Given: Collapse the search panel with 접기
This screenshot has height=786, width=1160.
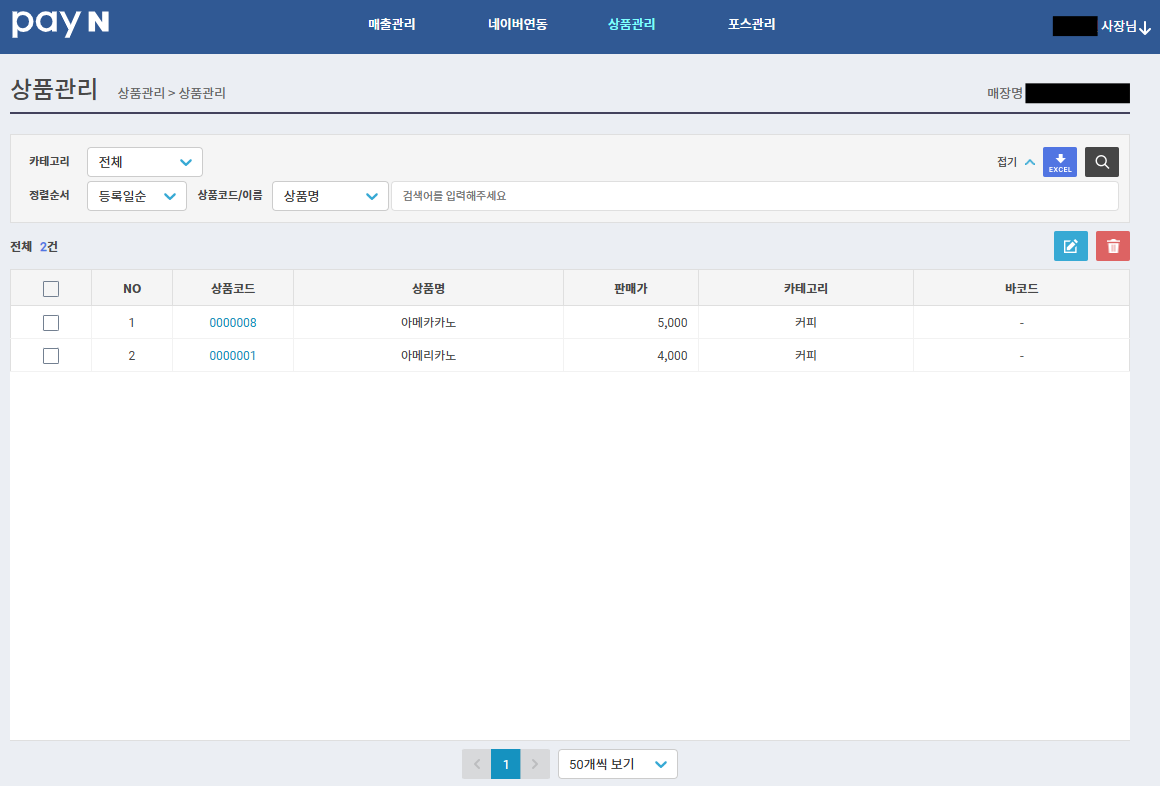Looking at the screenshot, I should [1016, 162].
